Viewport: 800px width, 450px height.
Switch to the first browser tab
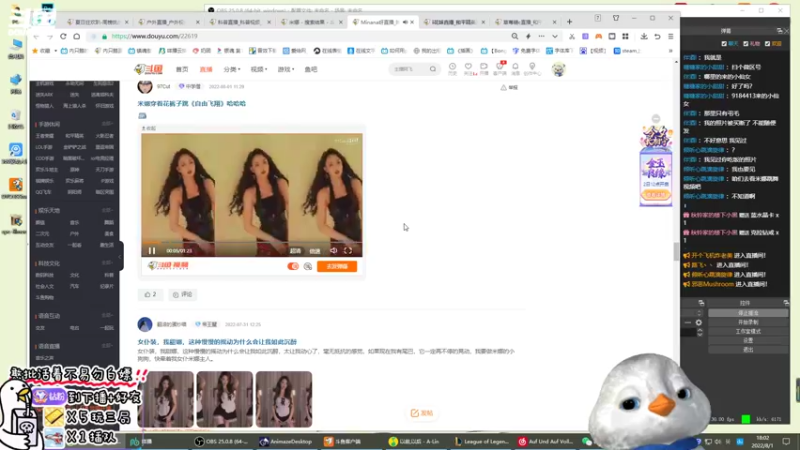point(97,22)
